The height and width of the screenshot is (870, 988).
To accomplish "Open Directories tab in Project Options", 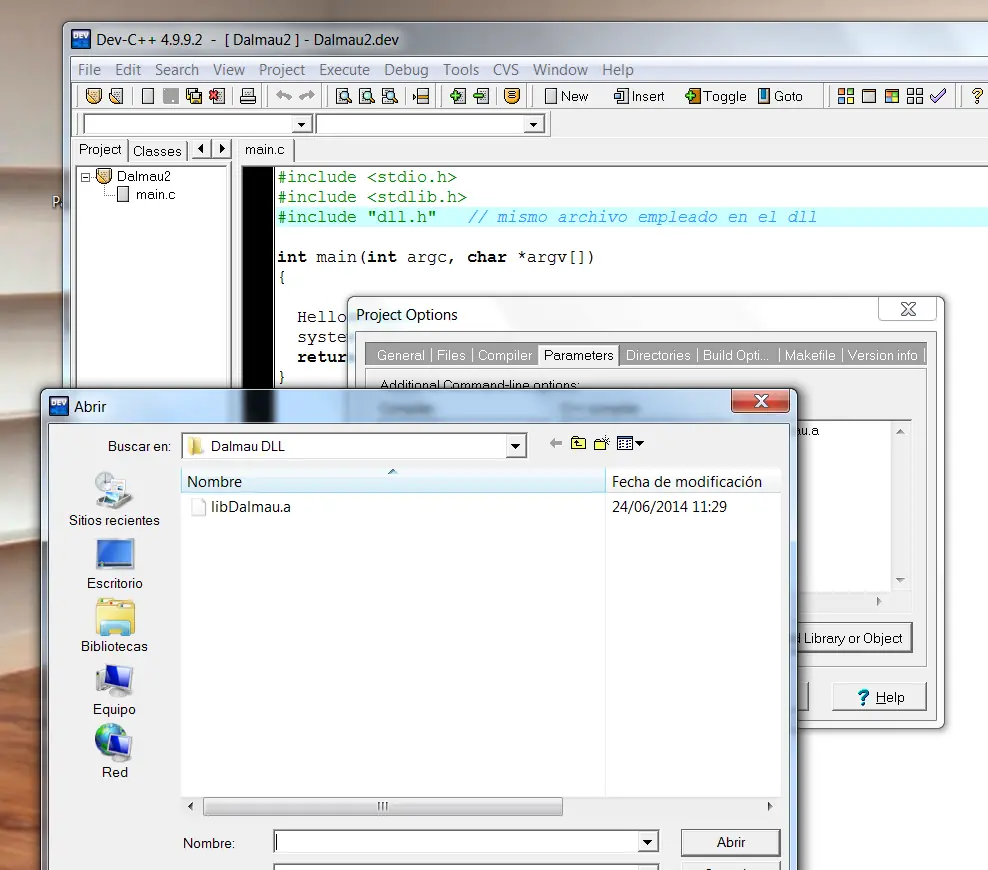I will click(x=658, y=355).
